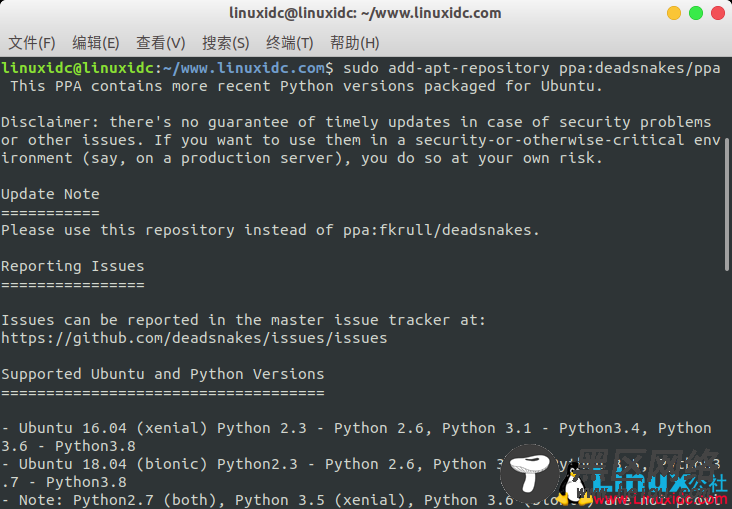The height and width of the screenshot is (509, 732).
Task: Click the github.com/deadsnakes/issues/issues URL
Action: pos(194,338)
